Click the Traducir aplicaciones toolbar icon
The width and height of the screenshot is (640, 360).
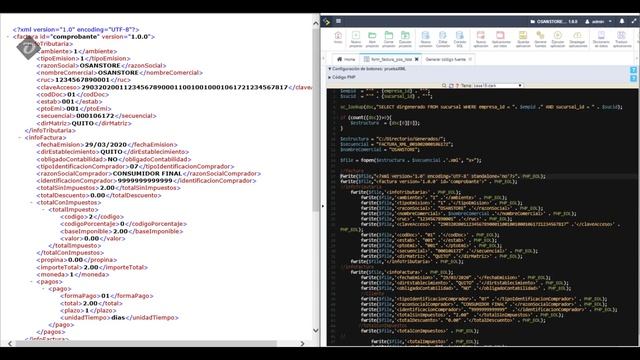click(621, 39)
